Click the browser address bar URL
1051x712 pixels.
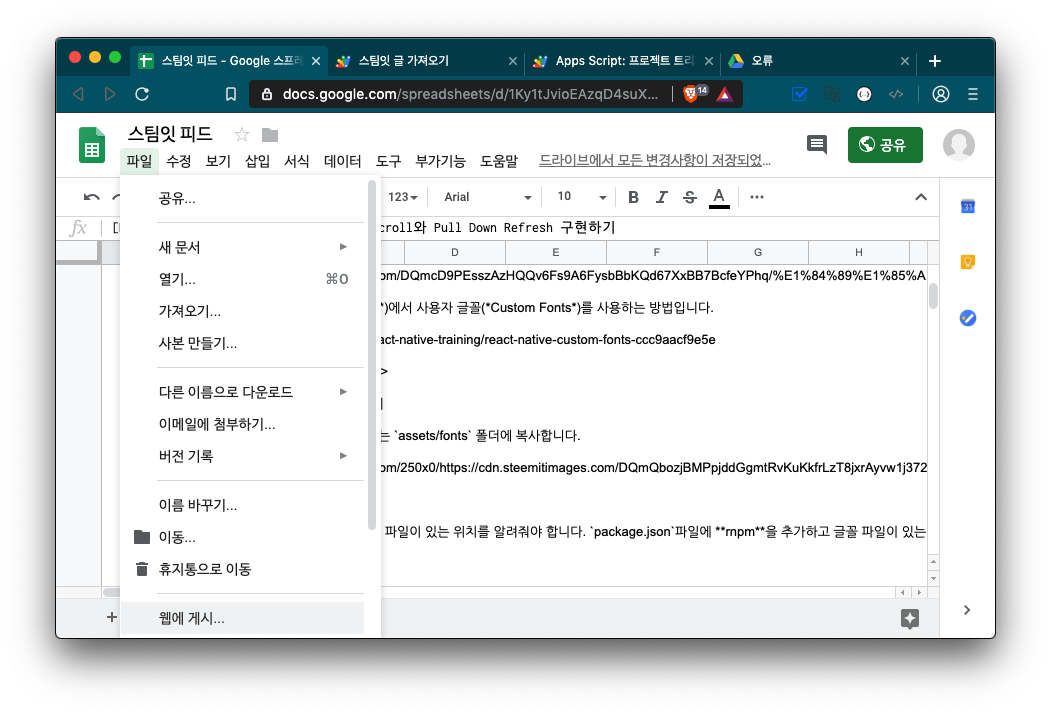click(470, 94)
